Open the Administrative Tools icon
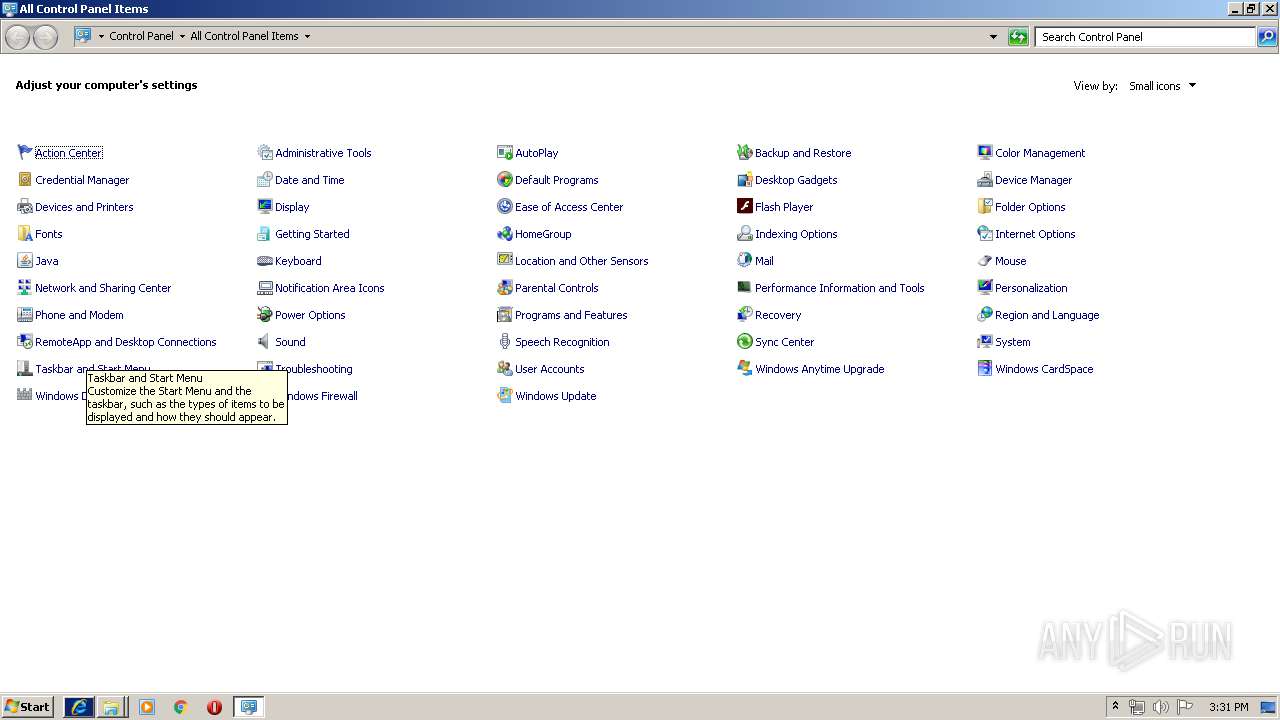The width and height of the screenshot is (1280, 720). point(265,153)
